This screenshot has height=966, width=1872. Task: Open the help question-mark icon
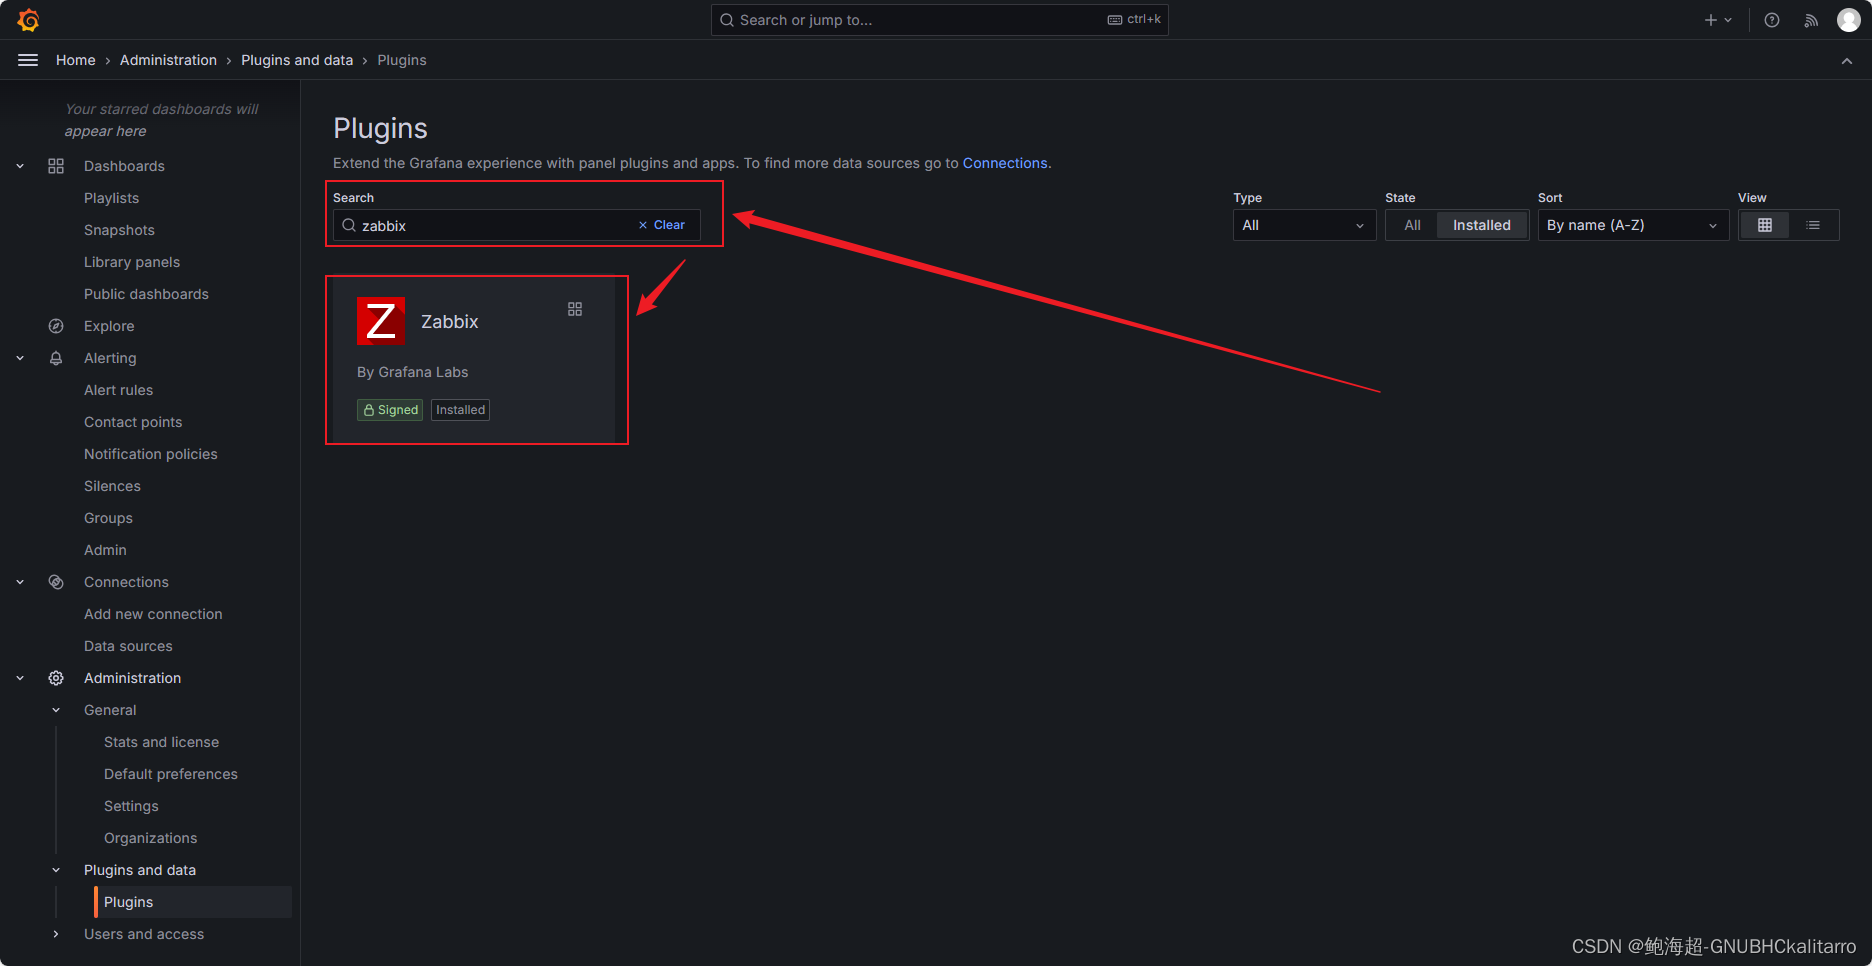[x=1772, y=20]
